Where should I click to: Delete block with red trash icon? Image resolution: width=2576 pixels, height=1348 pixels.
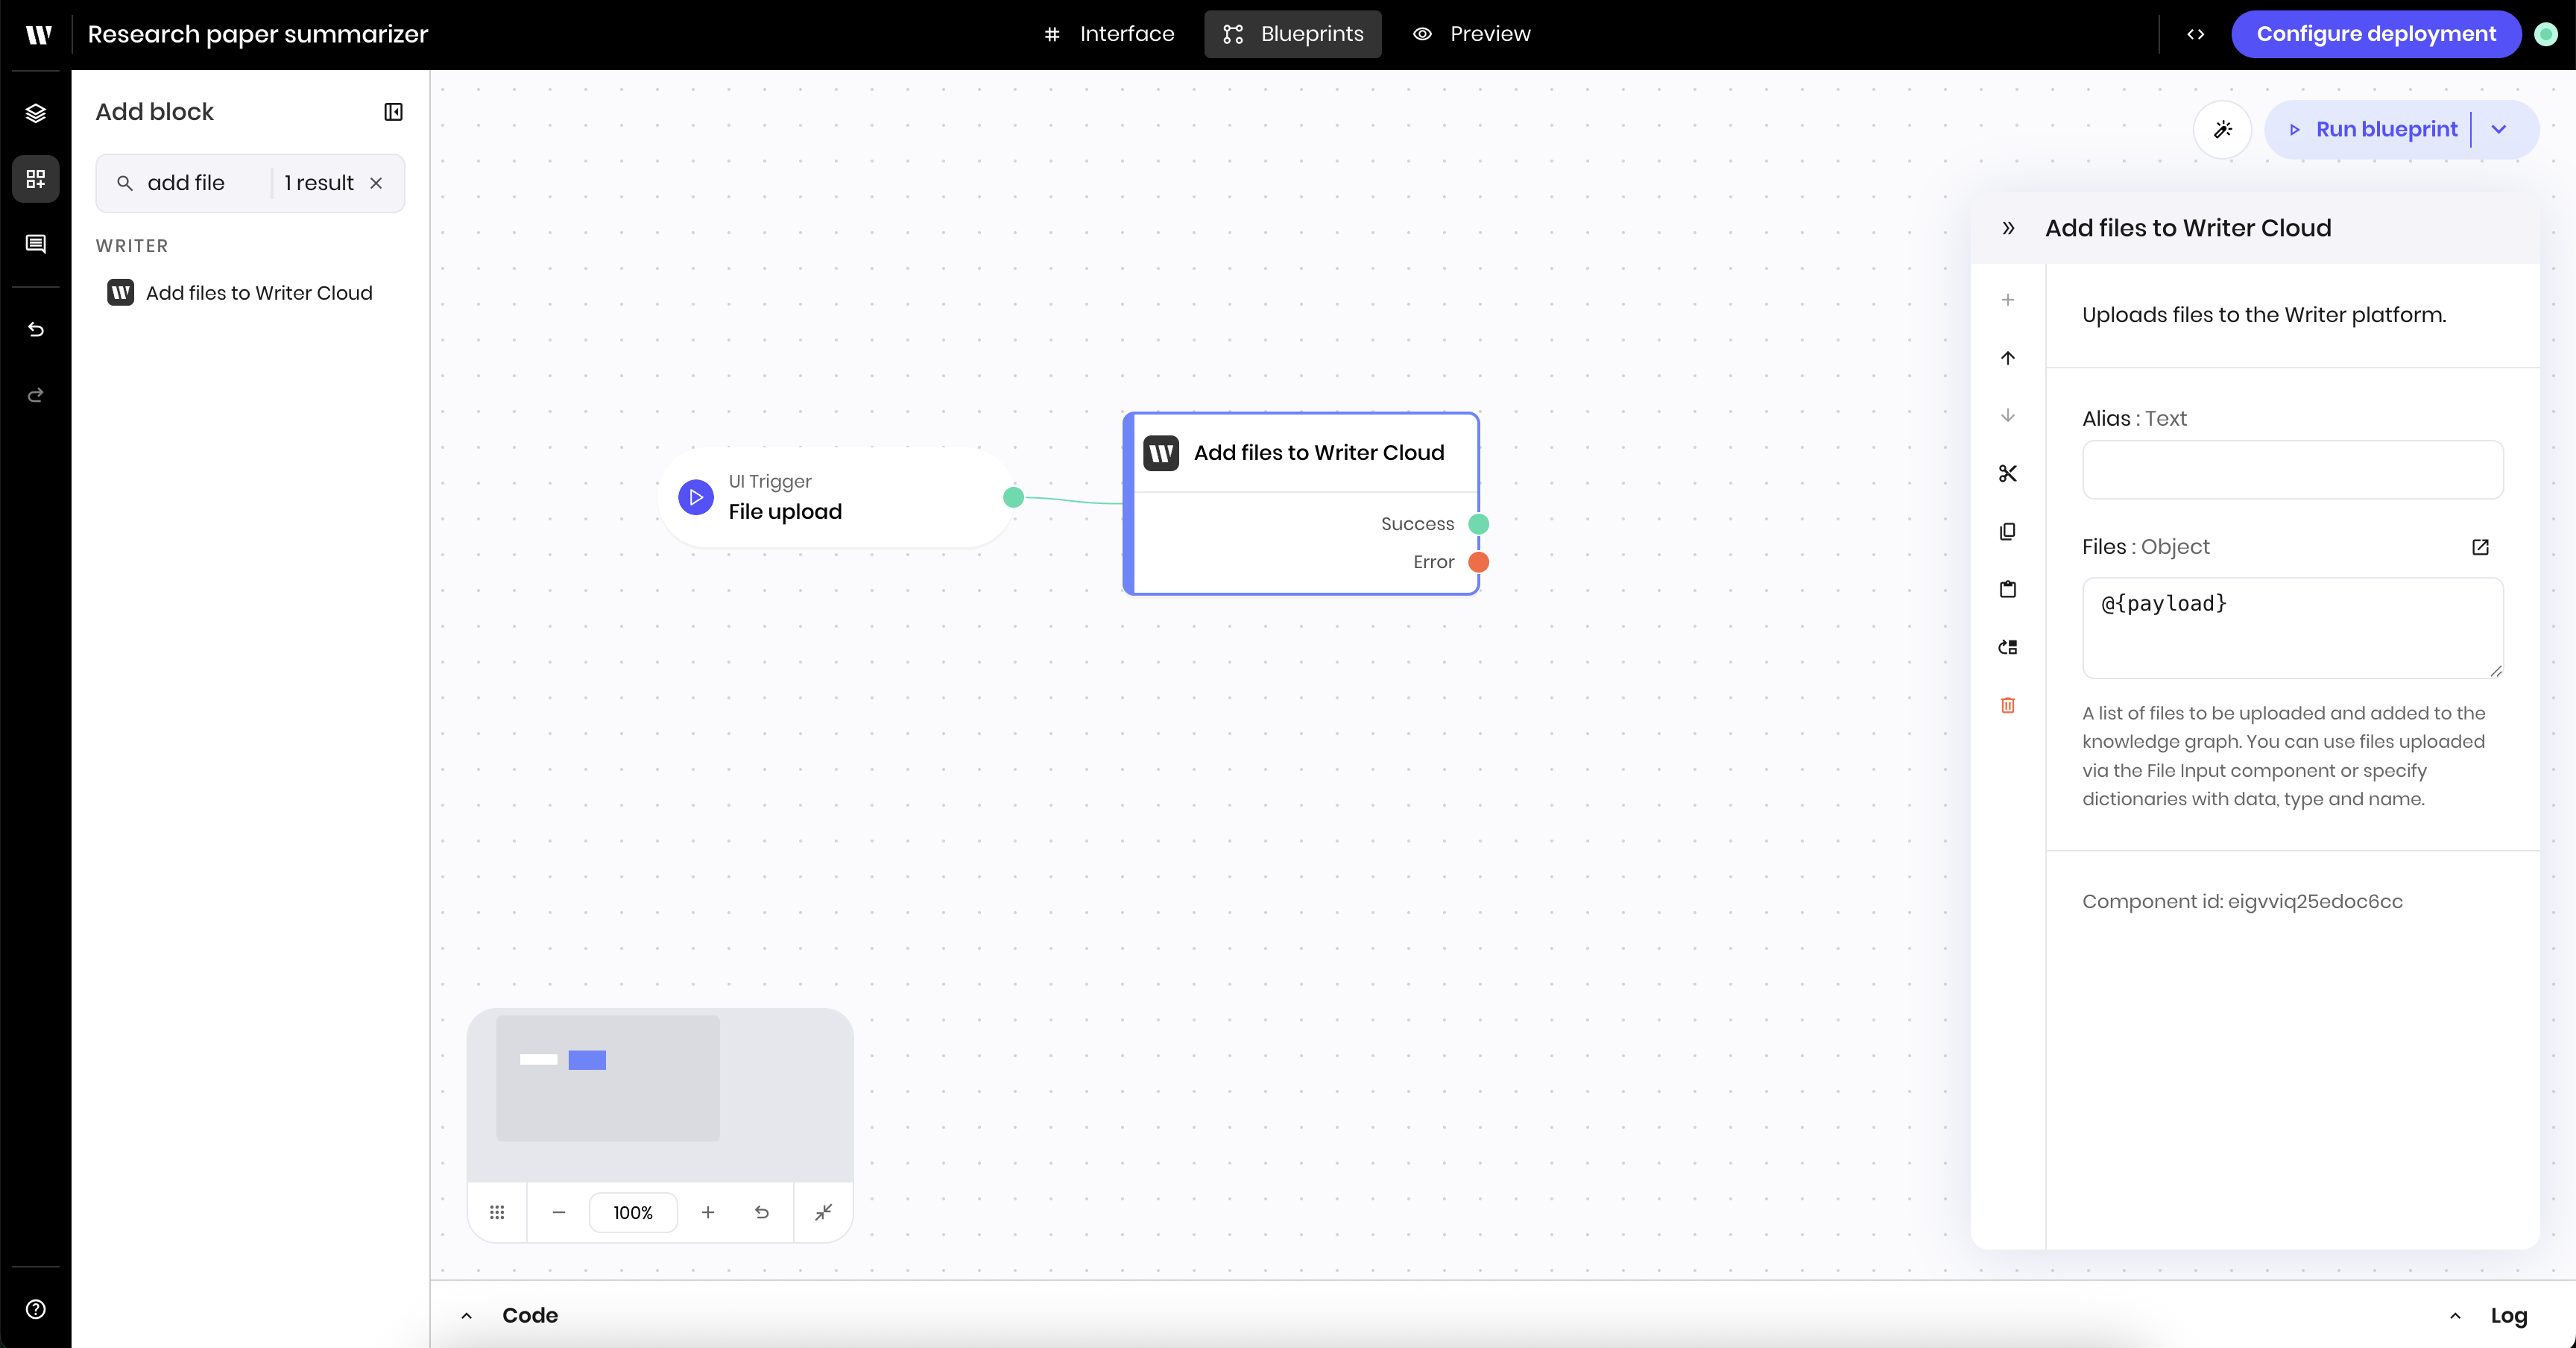(x=2007, y=705)
